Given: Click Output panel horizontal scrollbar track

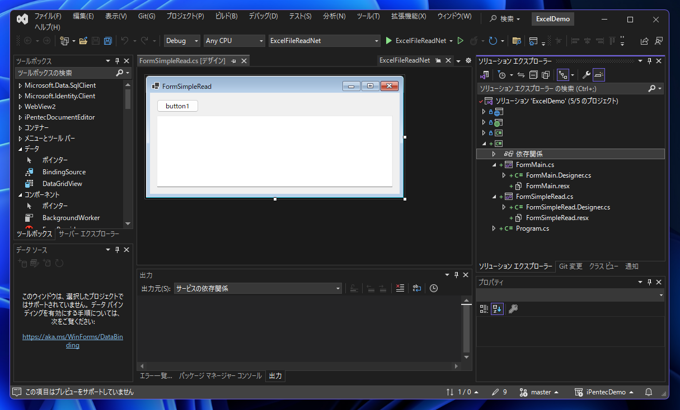Looking at the screenshot, I should tap(299, 366).
